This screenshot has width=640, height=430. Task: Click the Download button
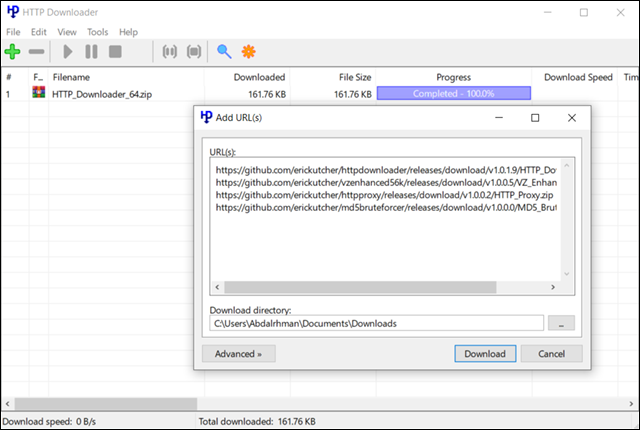click(485, 354)
